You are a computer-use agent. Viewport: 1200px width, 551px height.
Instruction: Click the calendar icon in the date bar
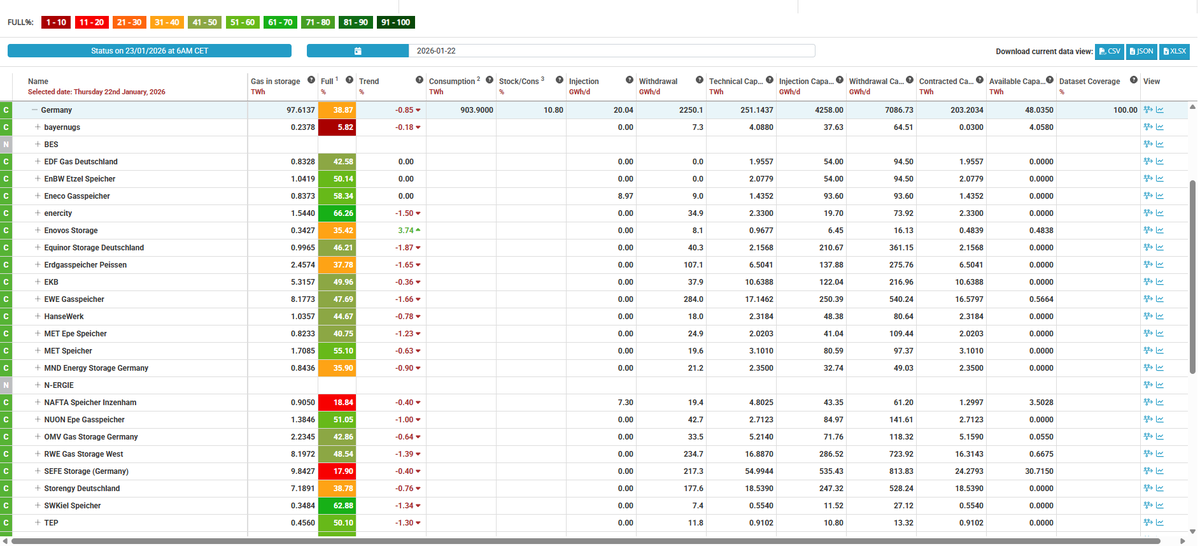pos(358,50)
